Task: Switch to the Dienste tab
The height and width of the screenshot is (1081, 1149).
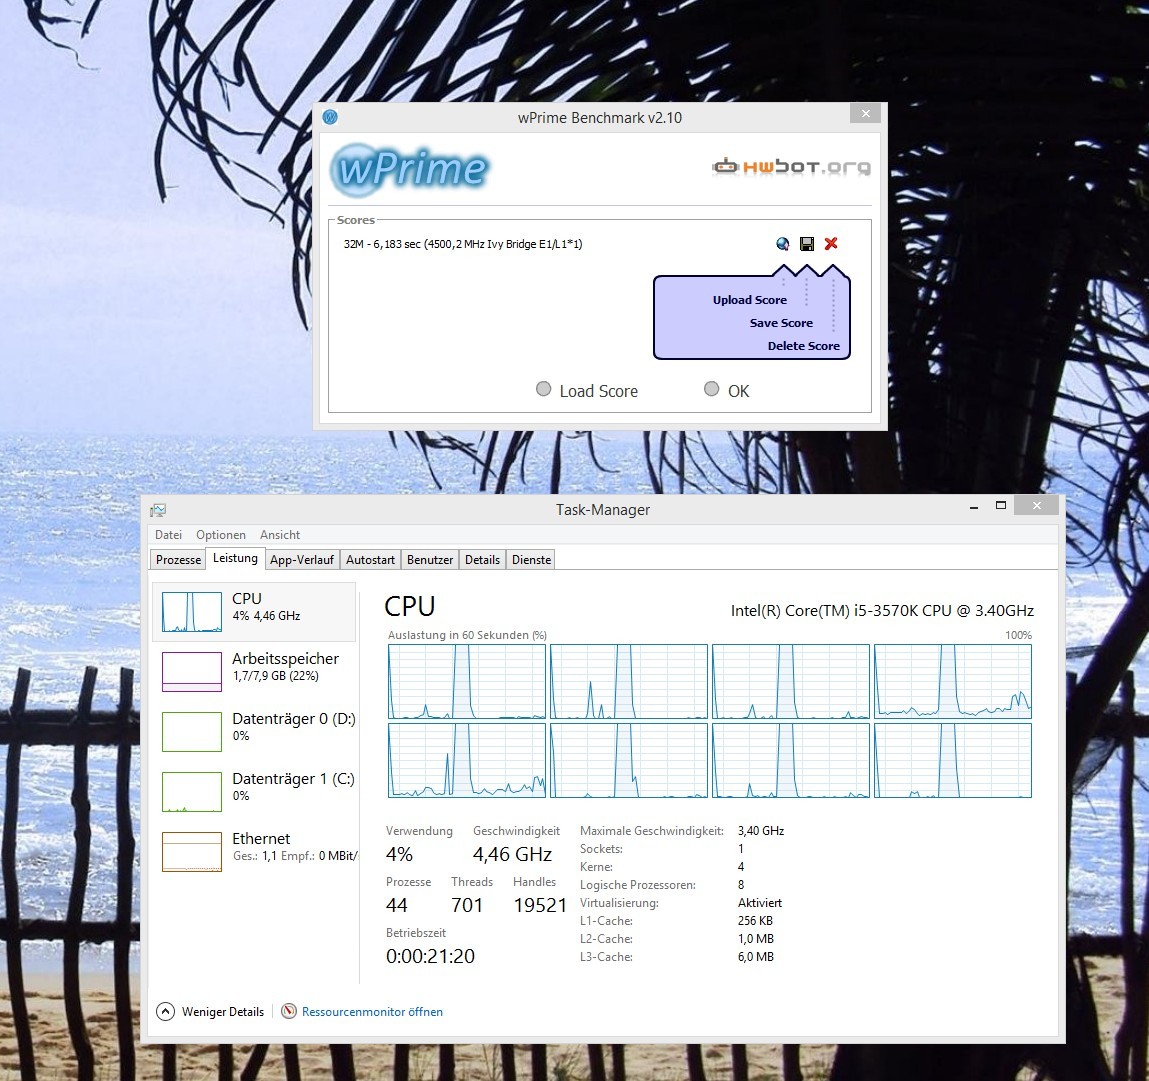Action: pyautogui.click(x=531, y=560)
